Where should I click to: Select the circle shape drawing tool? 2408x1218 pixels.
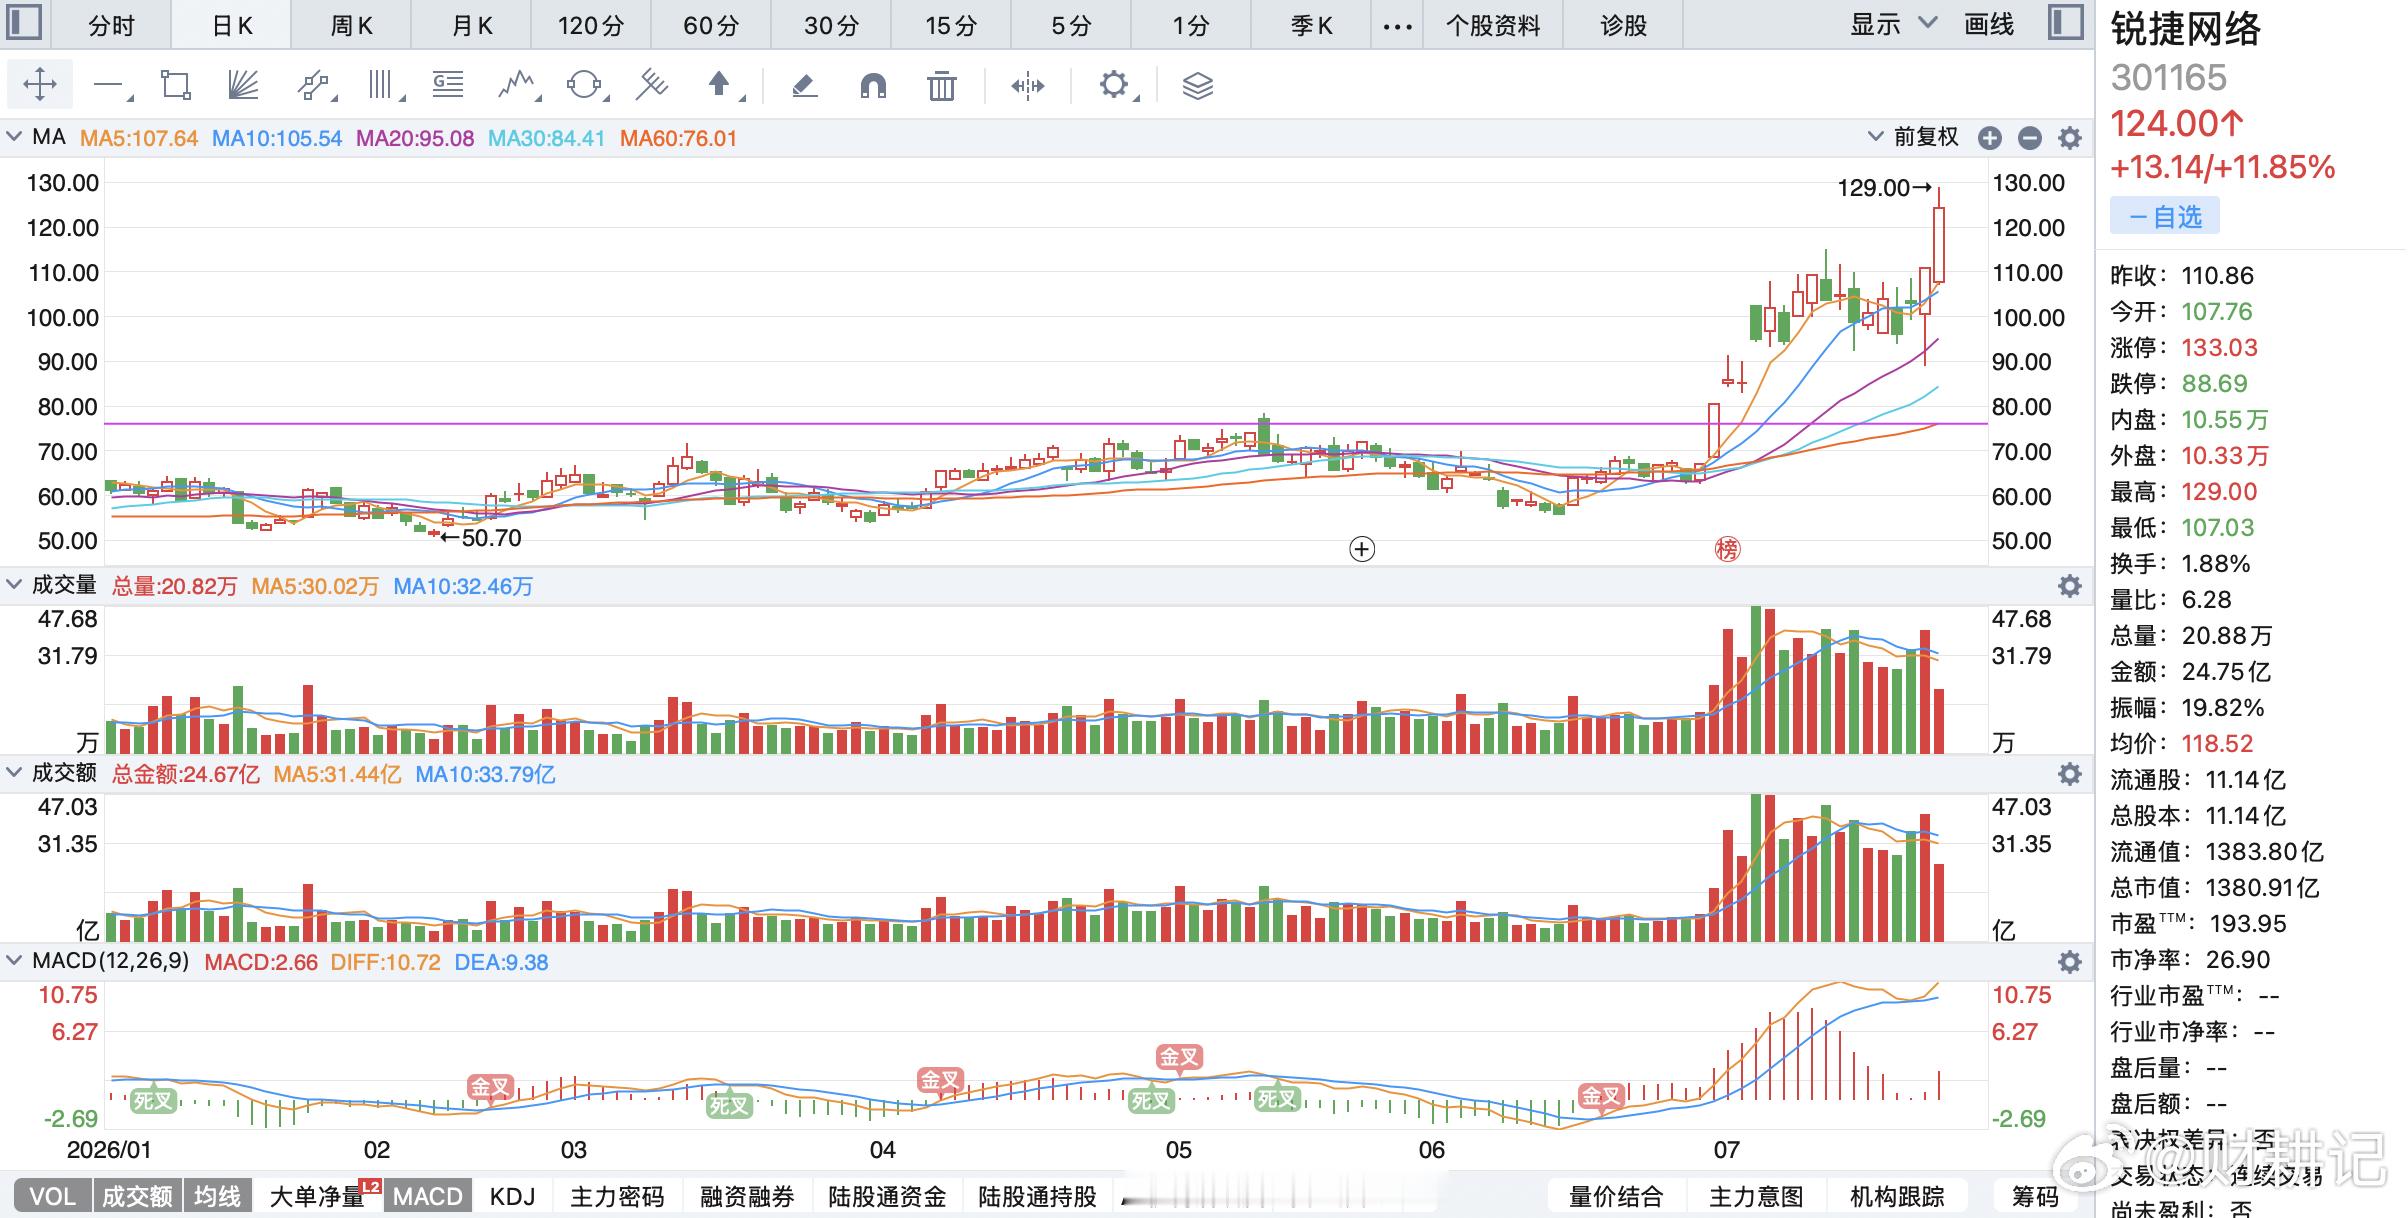click(584, 86)
